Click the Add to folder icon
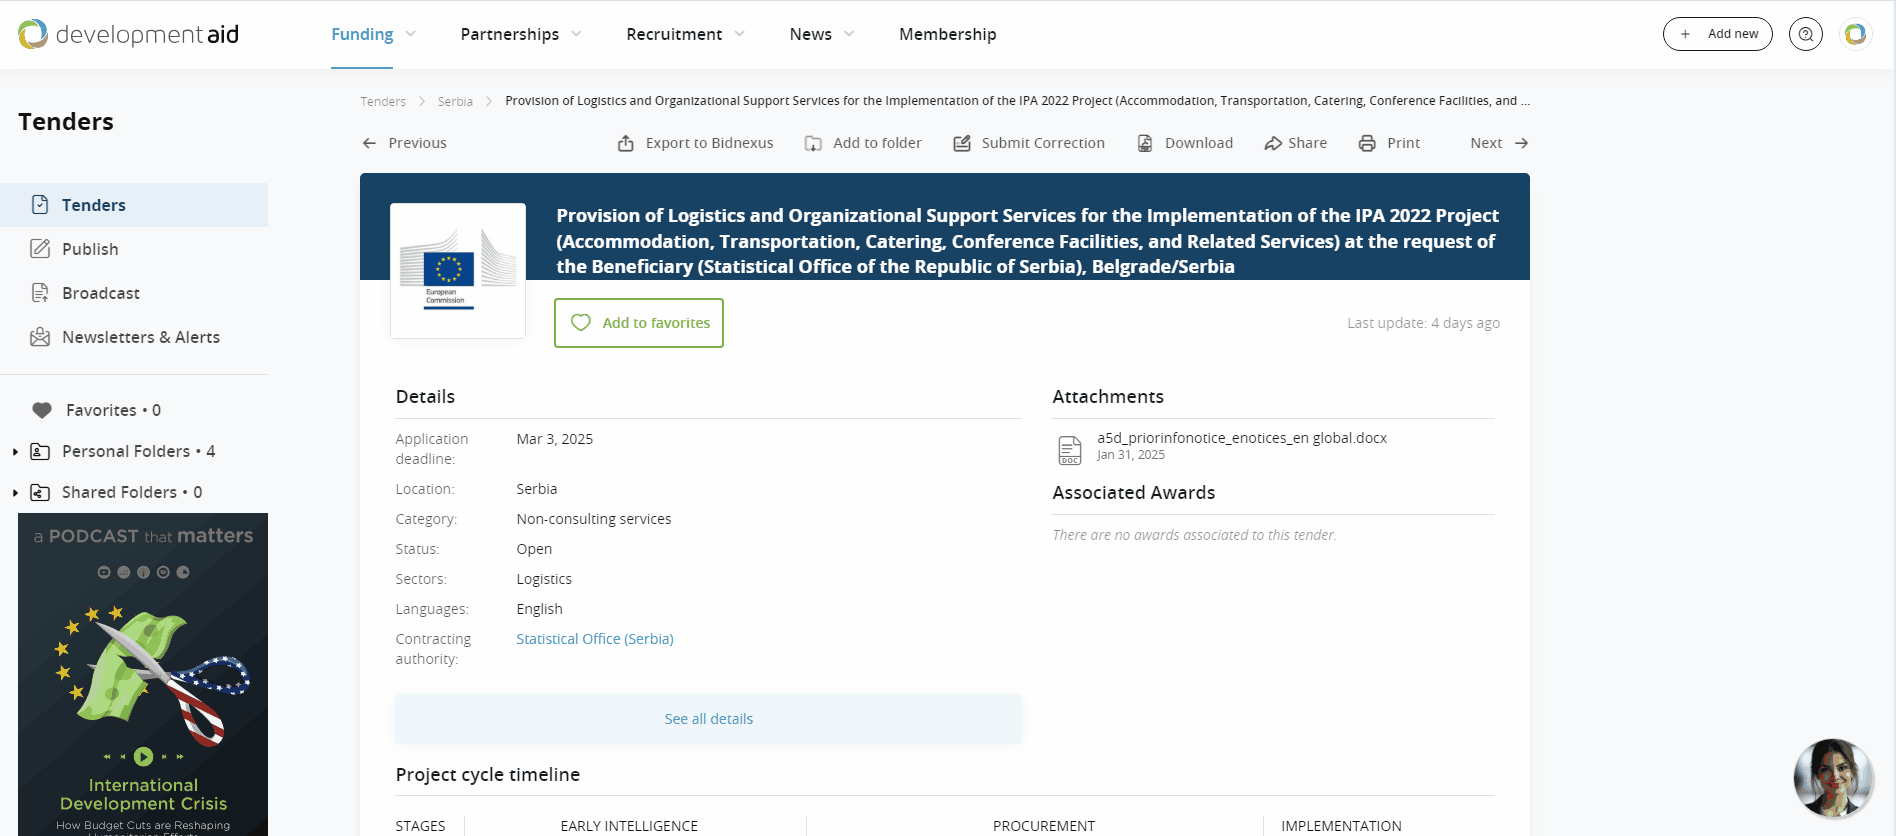 [814, 143]
